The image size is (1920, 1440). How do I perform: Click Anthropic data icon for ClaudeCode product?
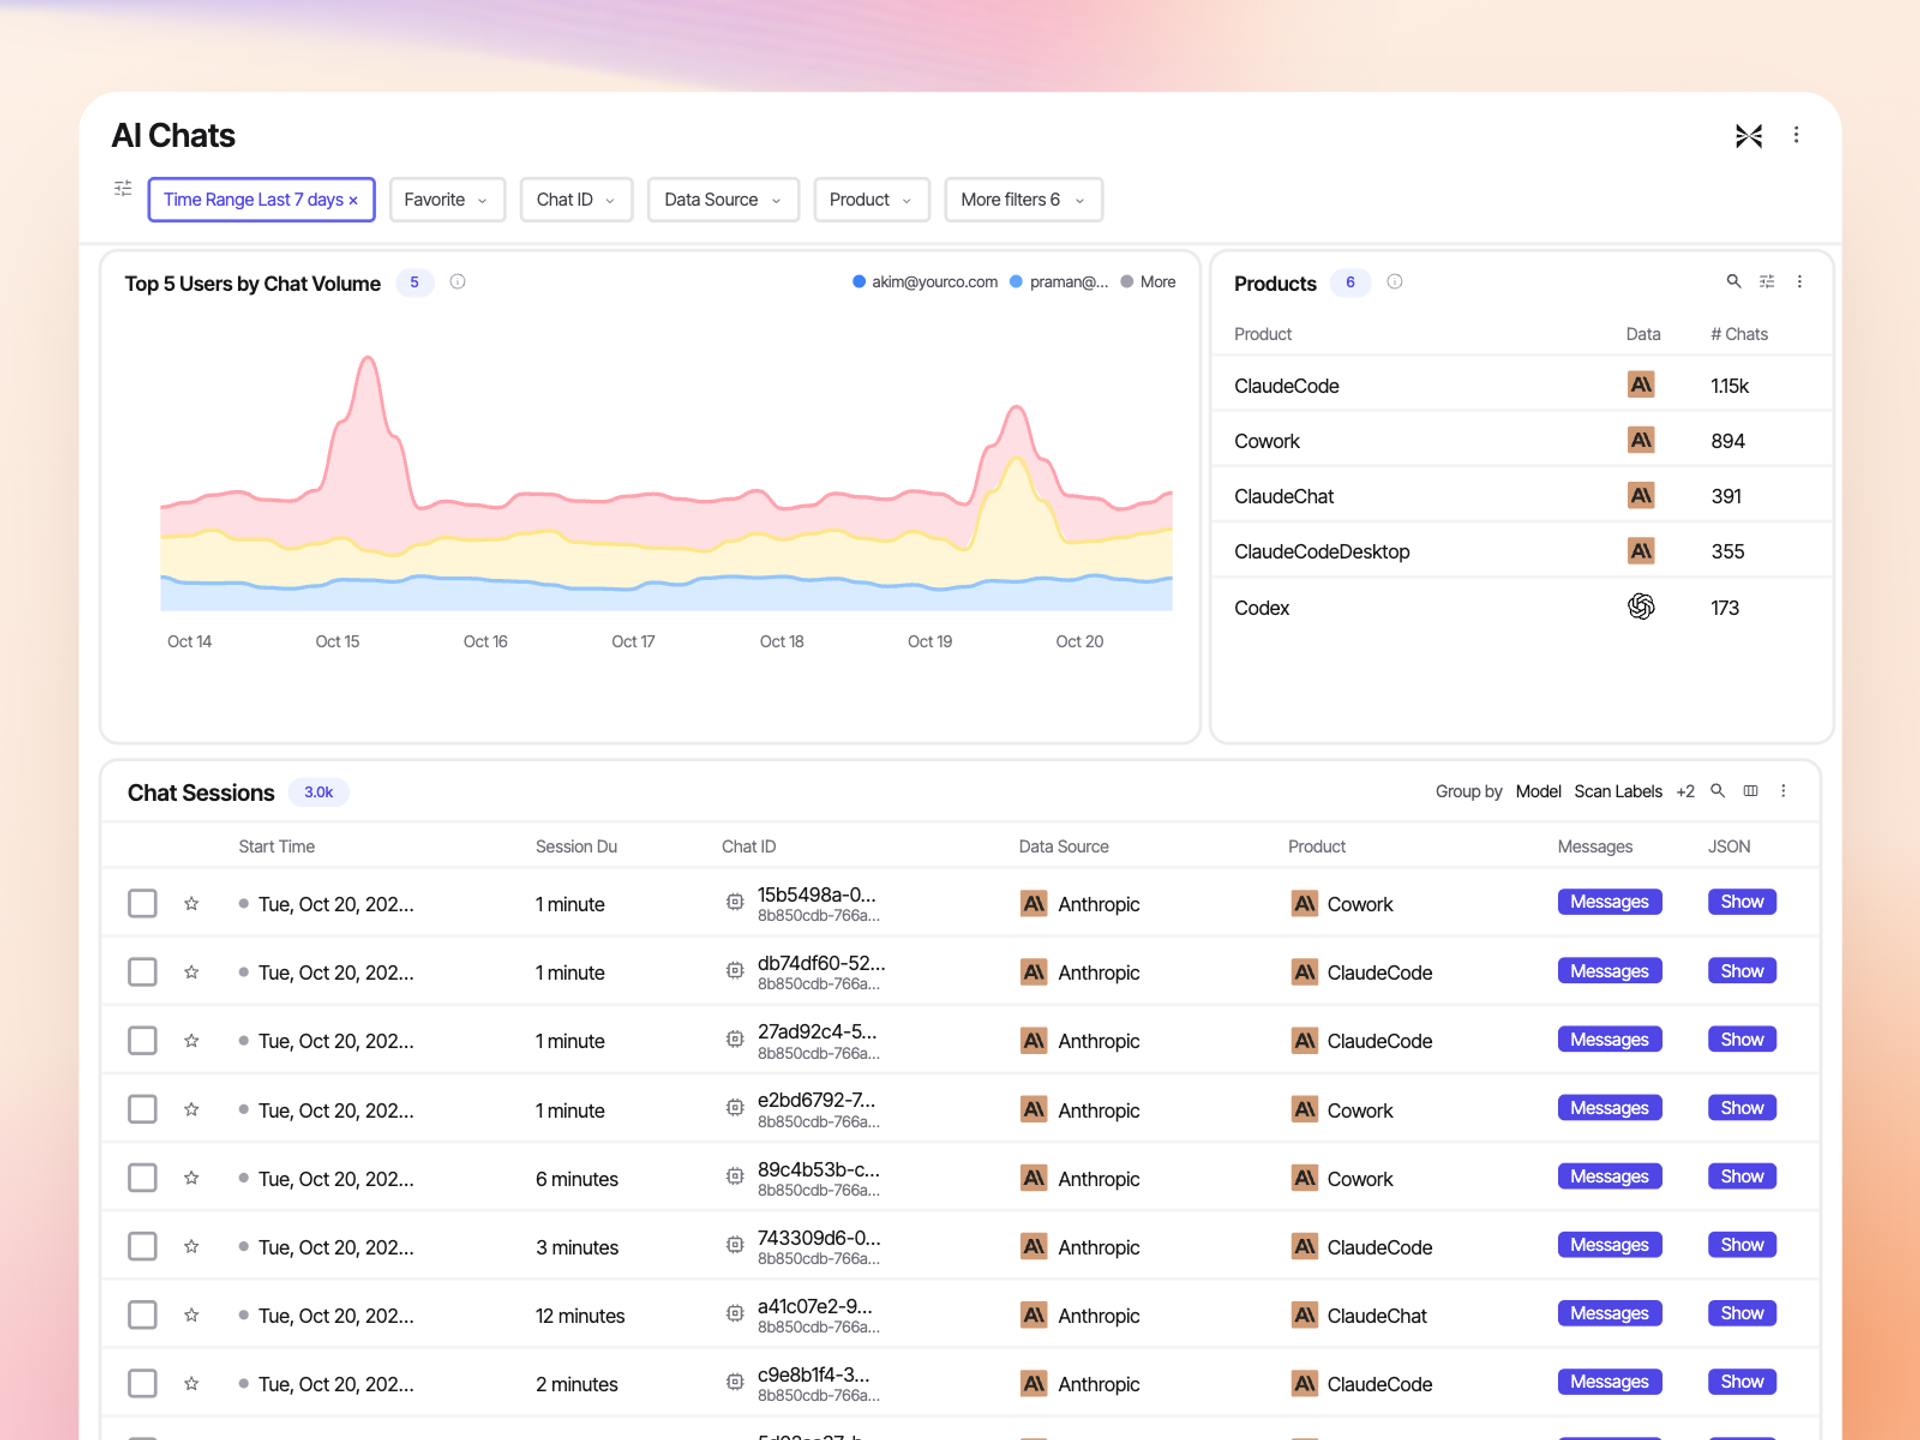[x=1641, y=385]
